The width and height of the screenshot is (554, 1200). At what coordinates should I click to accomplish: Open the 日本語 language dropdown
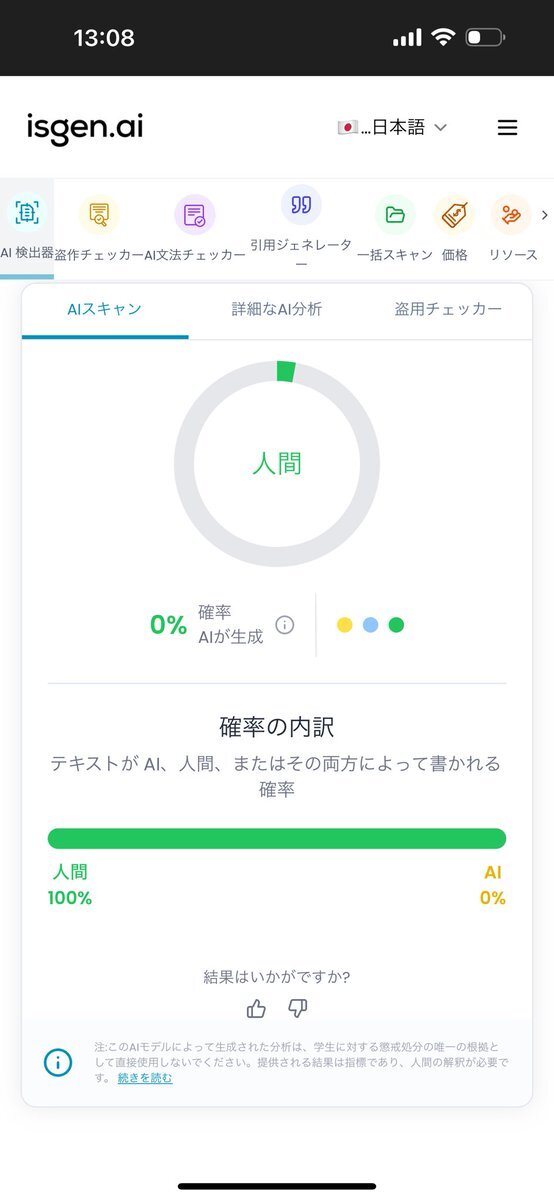(392, 127)
